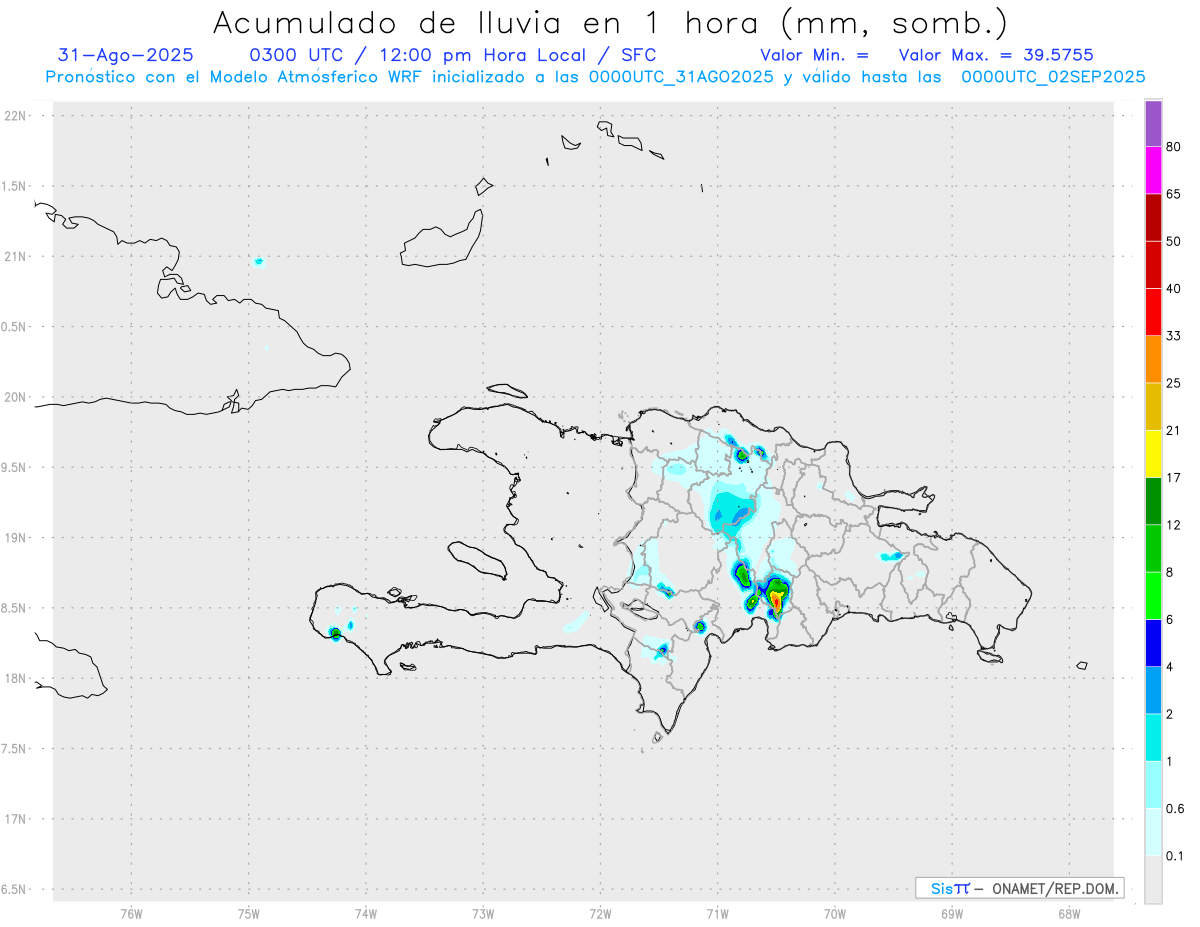
Task: Click the small cyan rain spot near 75W 21N
Action: pos(259,262)
